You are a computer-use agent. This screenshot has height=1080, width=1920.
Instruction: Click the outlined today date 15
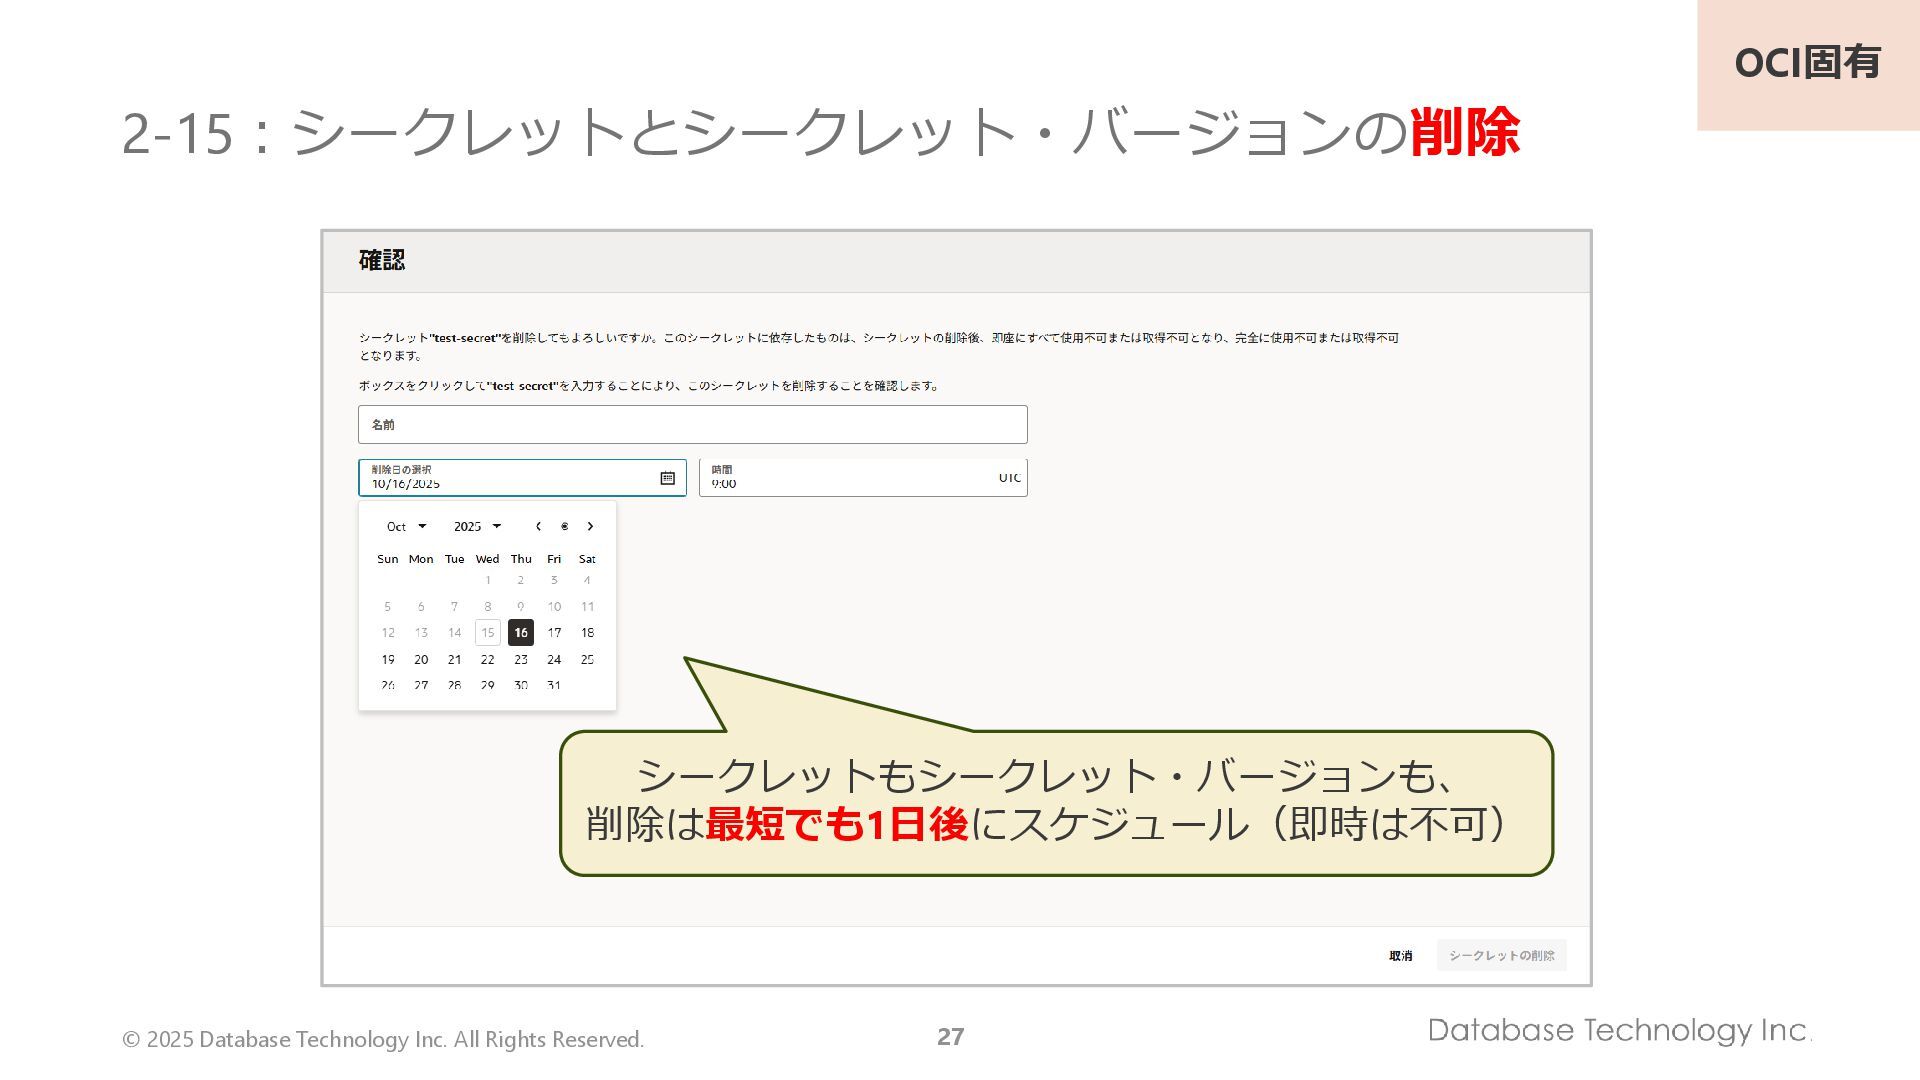[x=487, y=632]
